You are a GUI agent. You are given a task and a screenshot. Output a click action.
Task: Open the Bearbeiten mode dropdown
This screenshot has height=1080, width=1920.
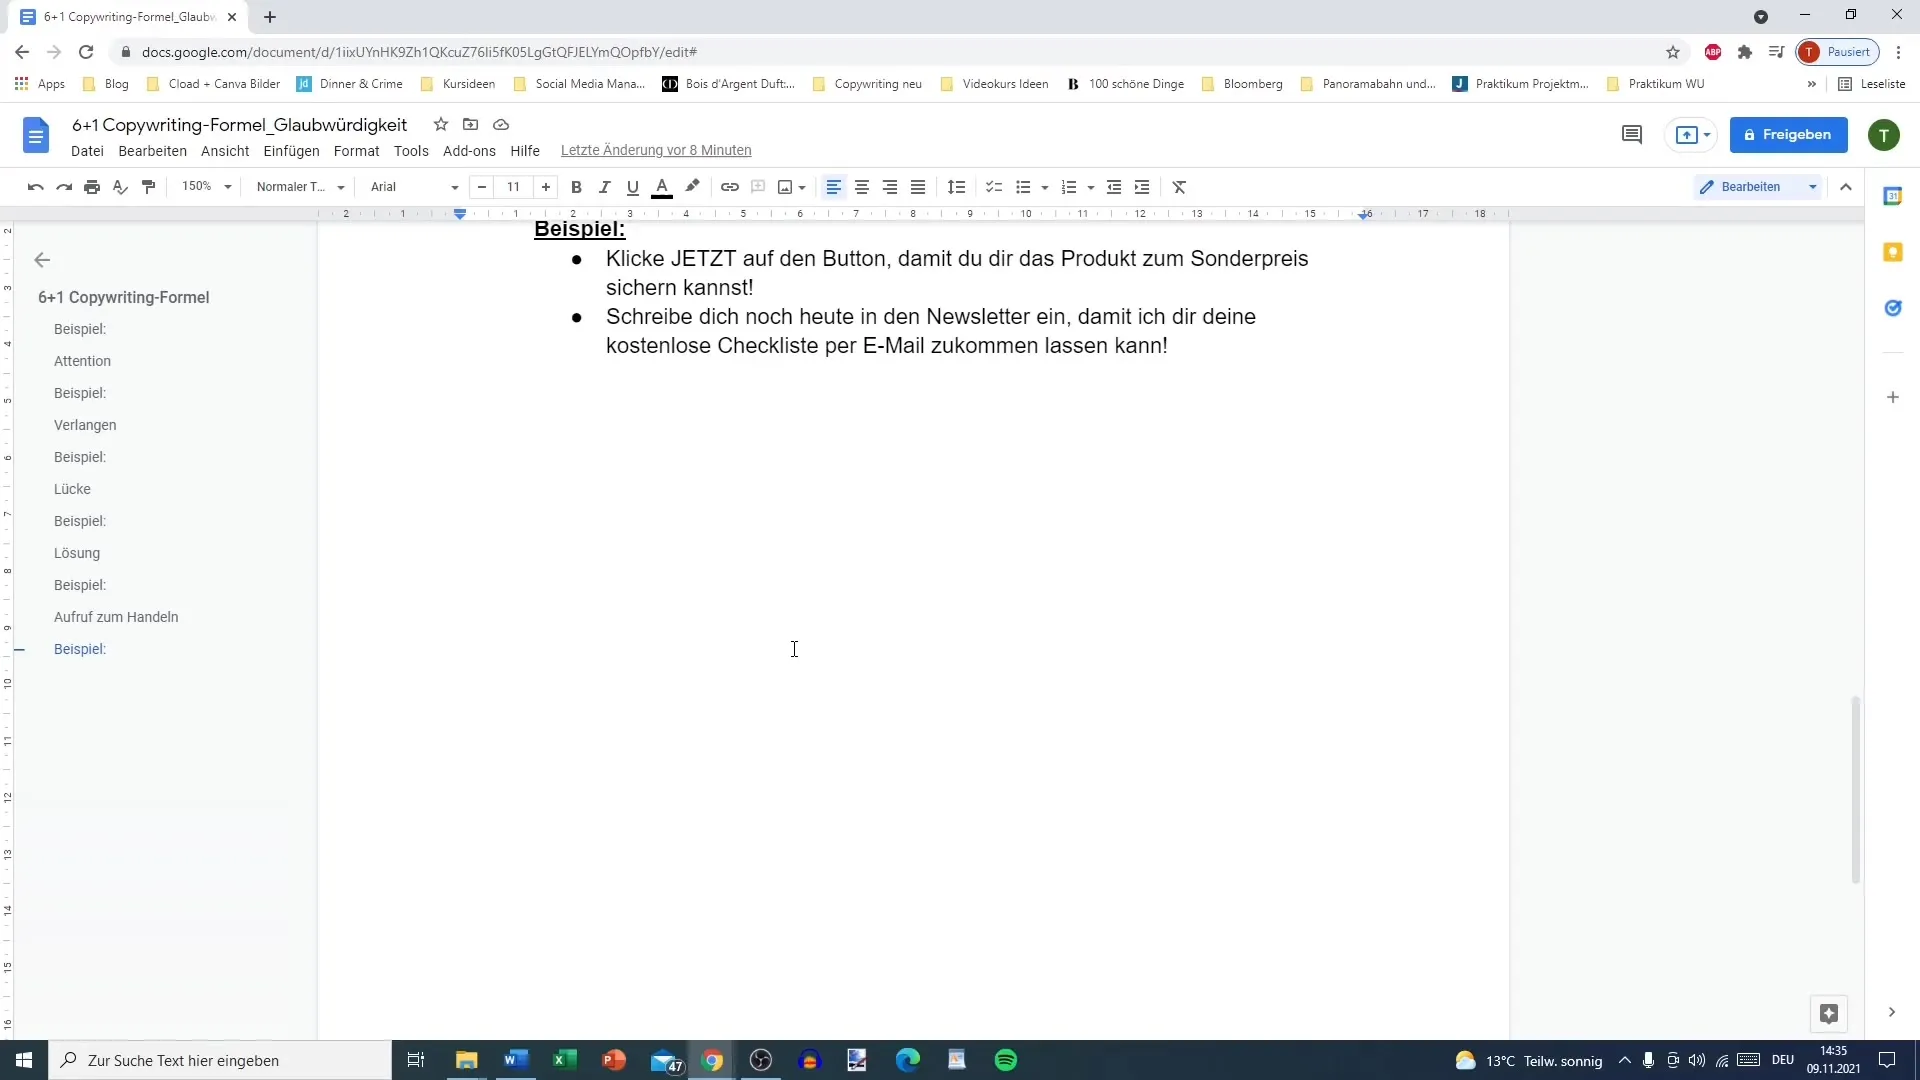(1758, 187)
